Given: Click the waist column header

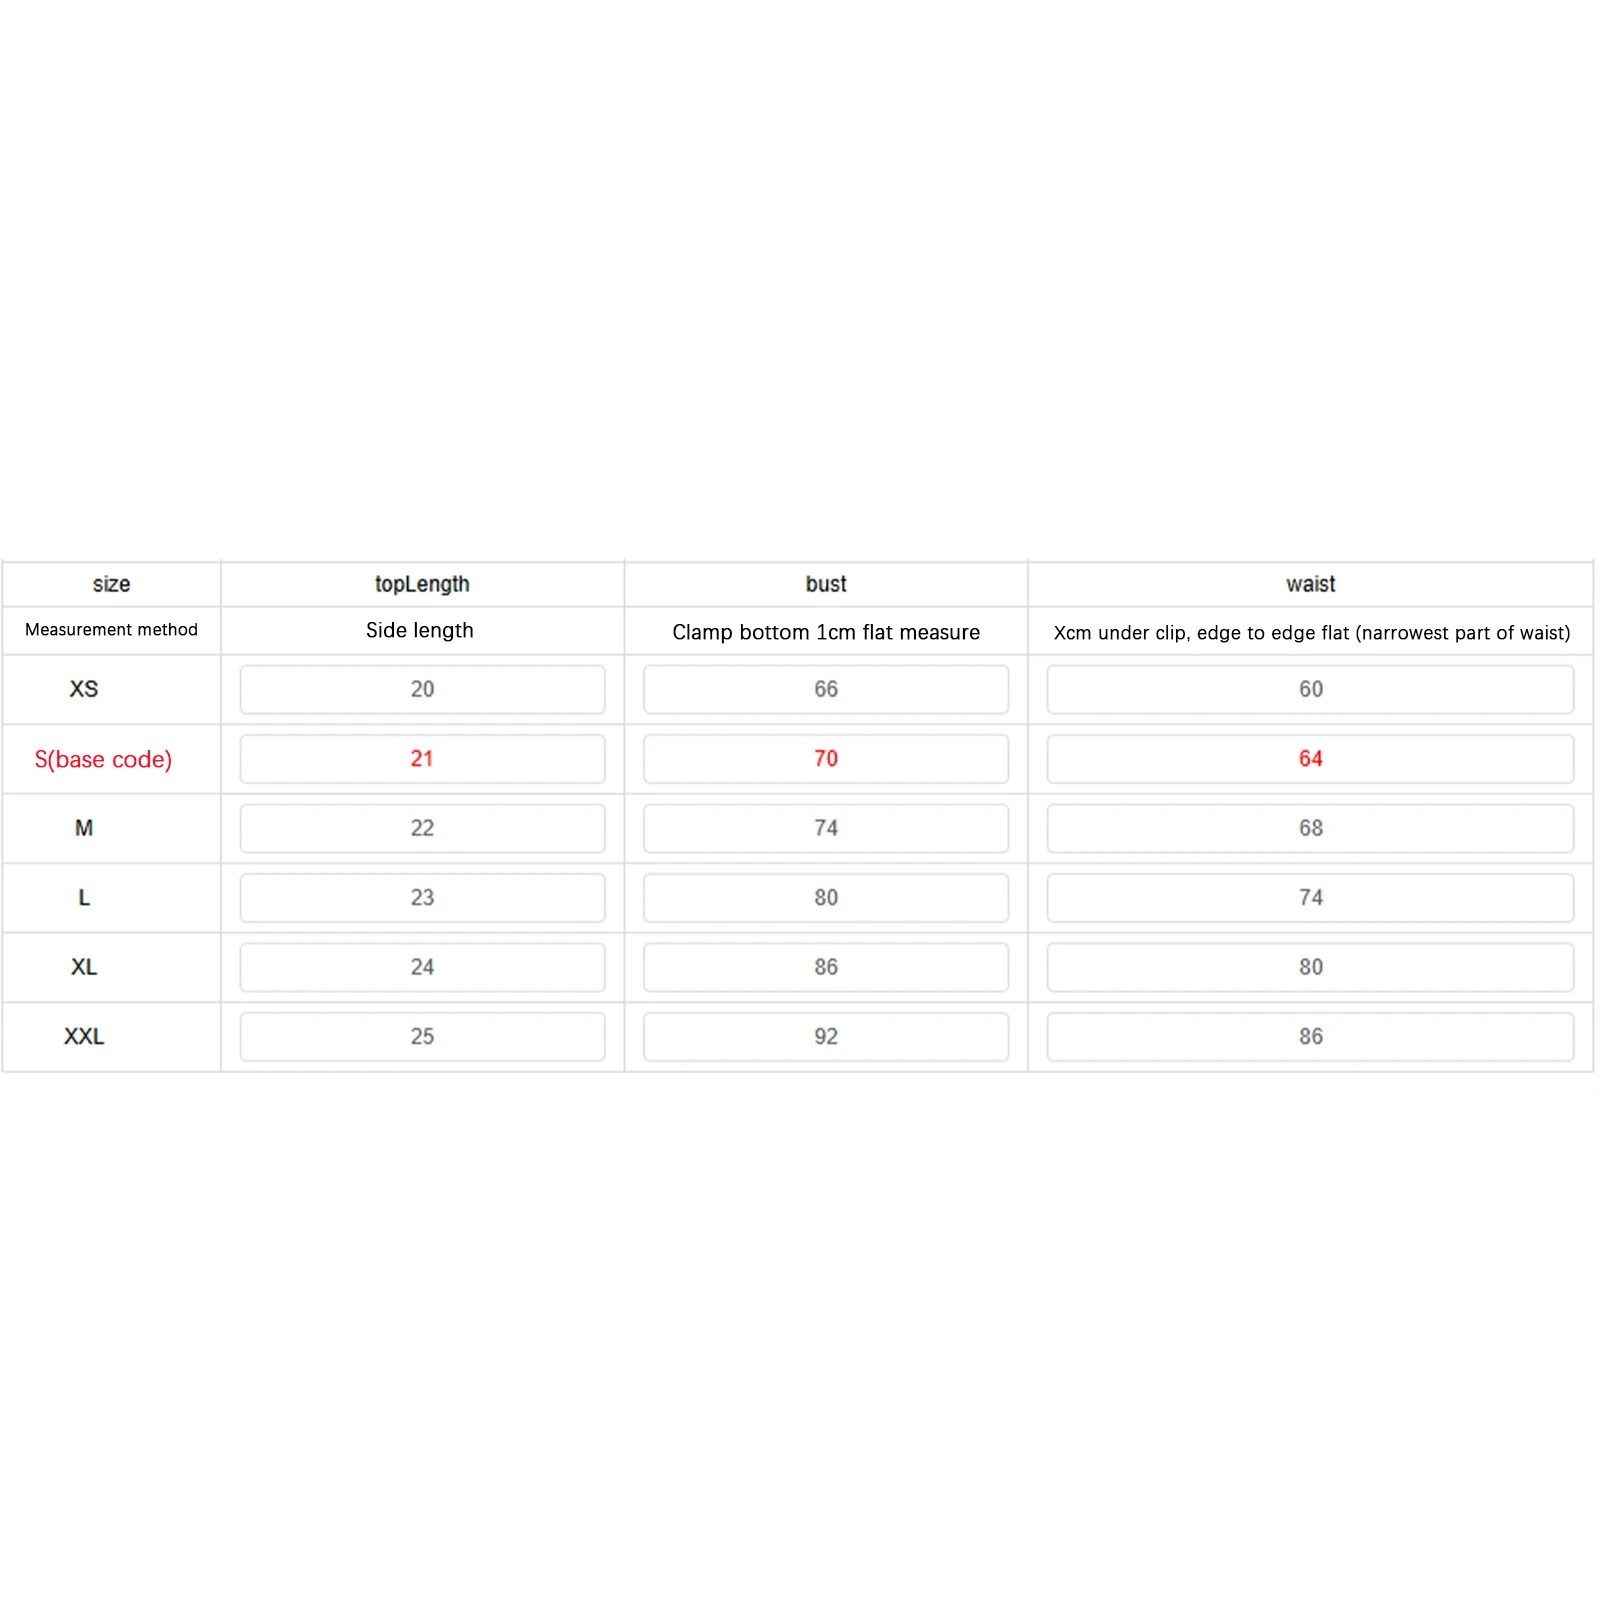Looking at the screenshot, I should pos(1310,584).
